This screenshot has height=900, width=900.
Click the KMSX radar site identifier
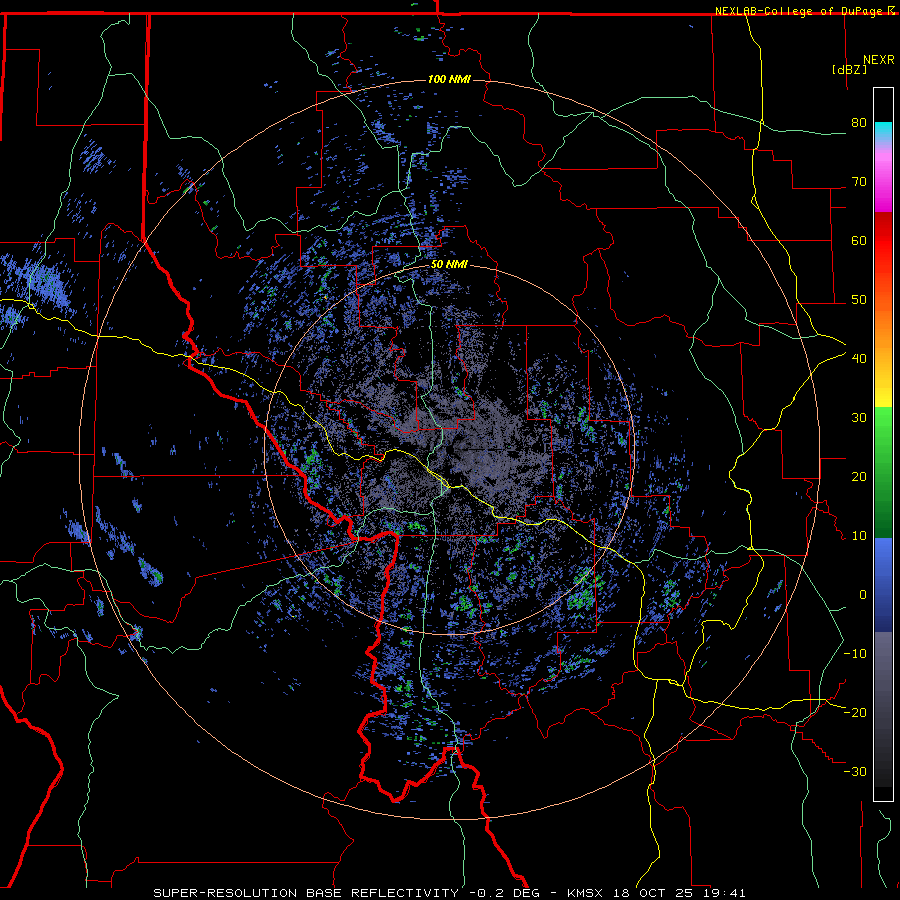pyautogui.click(x=585, y=893)
